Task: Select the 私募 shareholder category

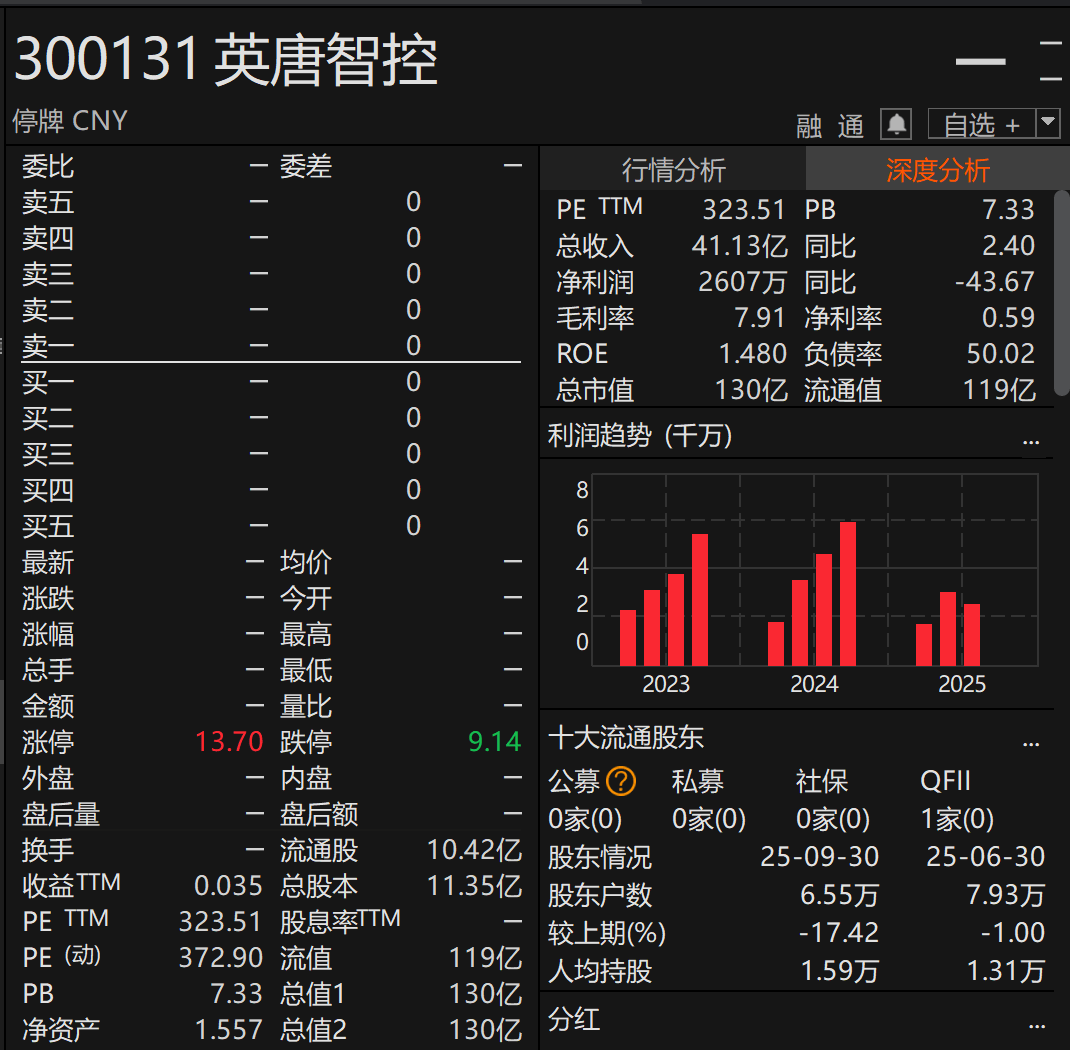Action: [698, 781]
